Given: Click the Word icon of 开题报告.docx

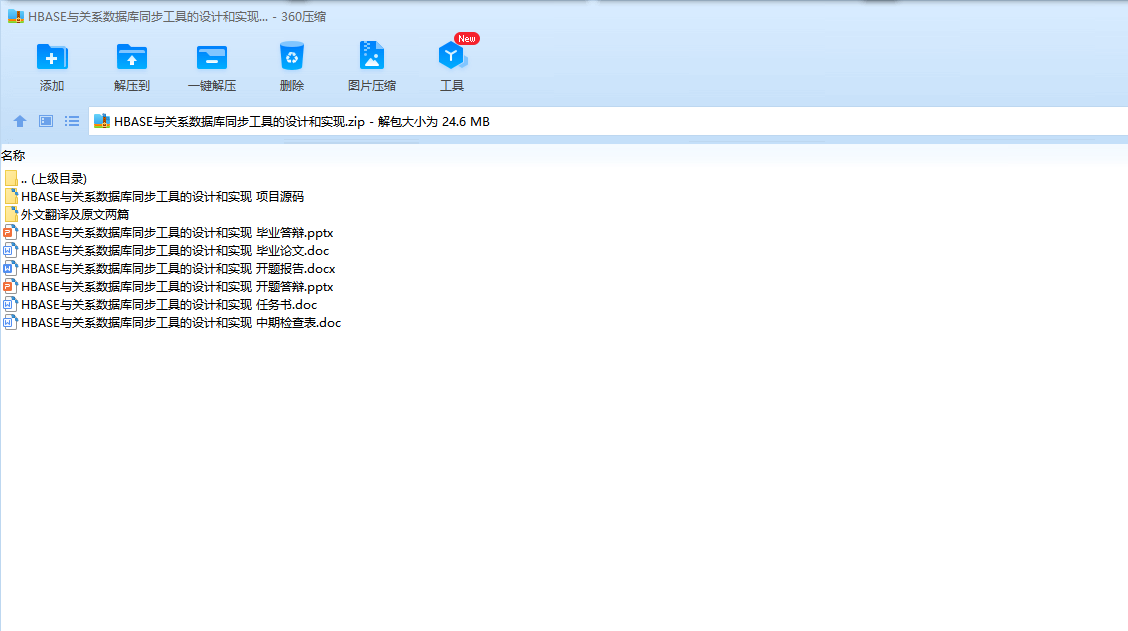Looking at the screenshot, I should pyautogui.click(x=10, y=268).
